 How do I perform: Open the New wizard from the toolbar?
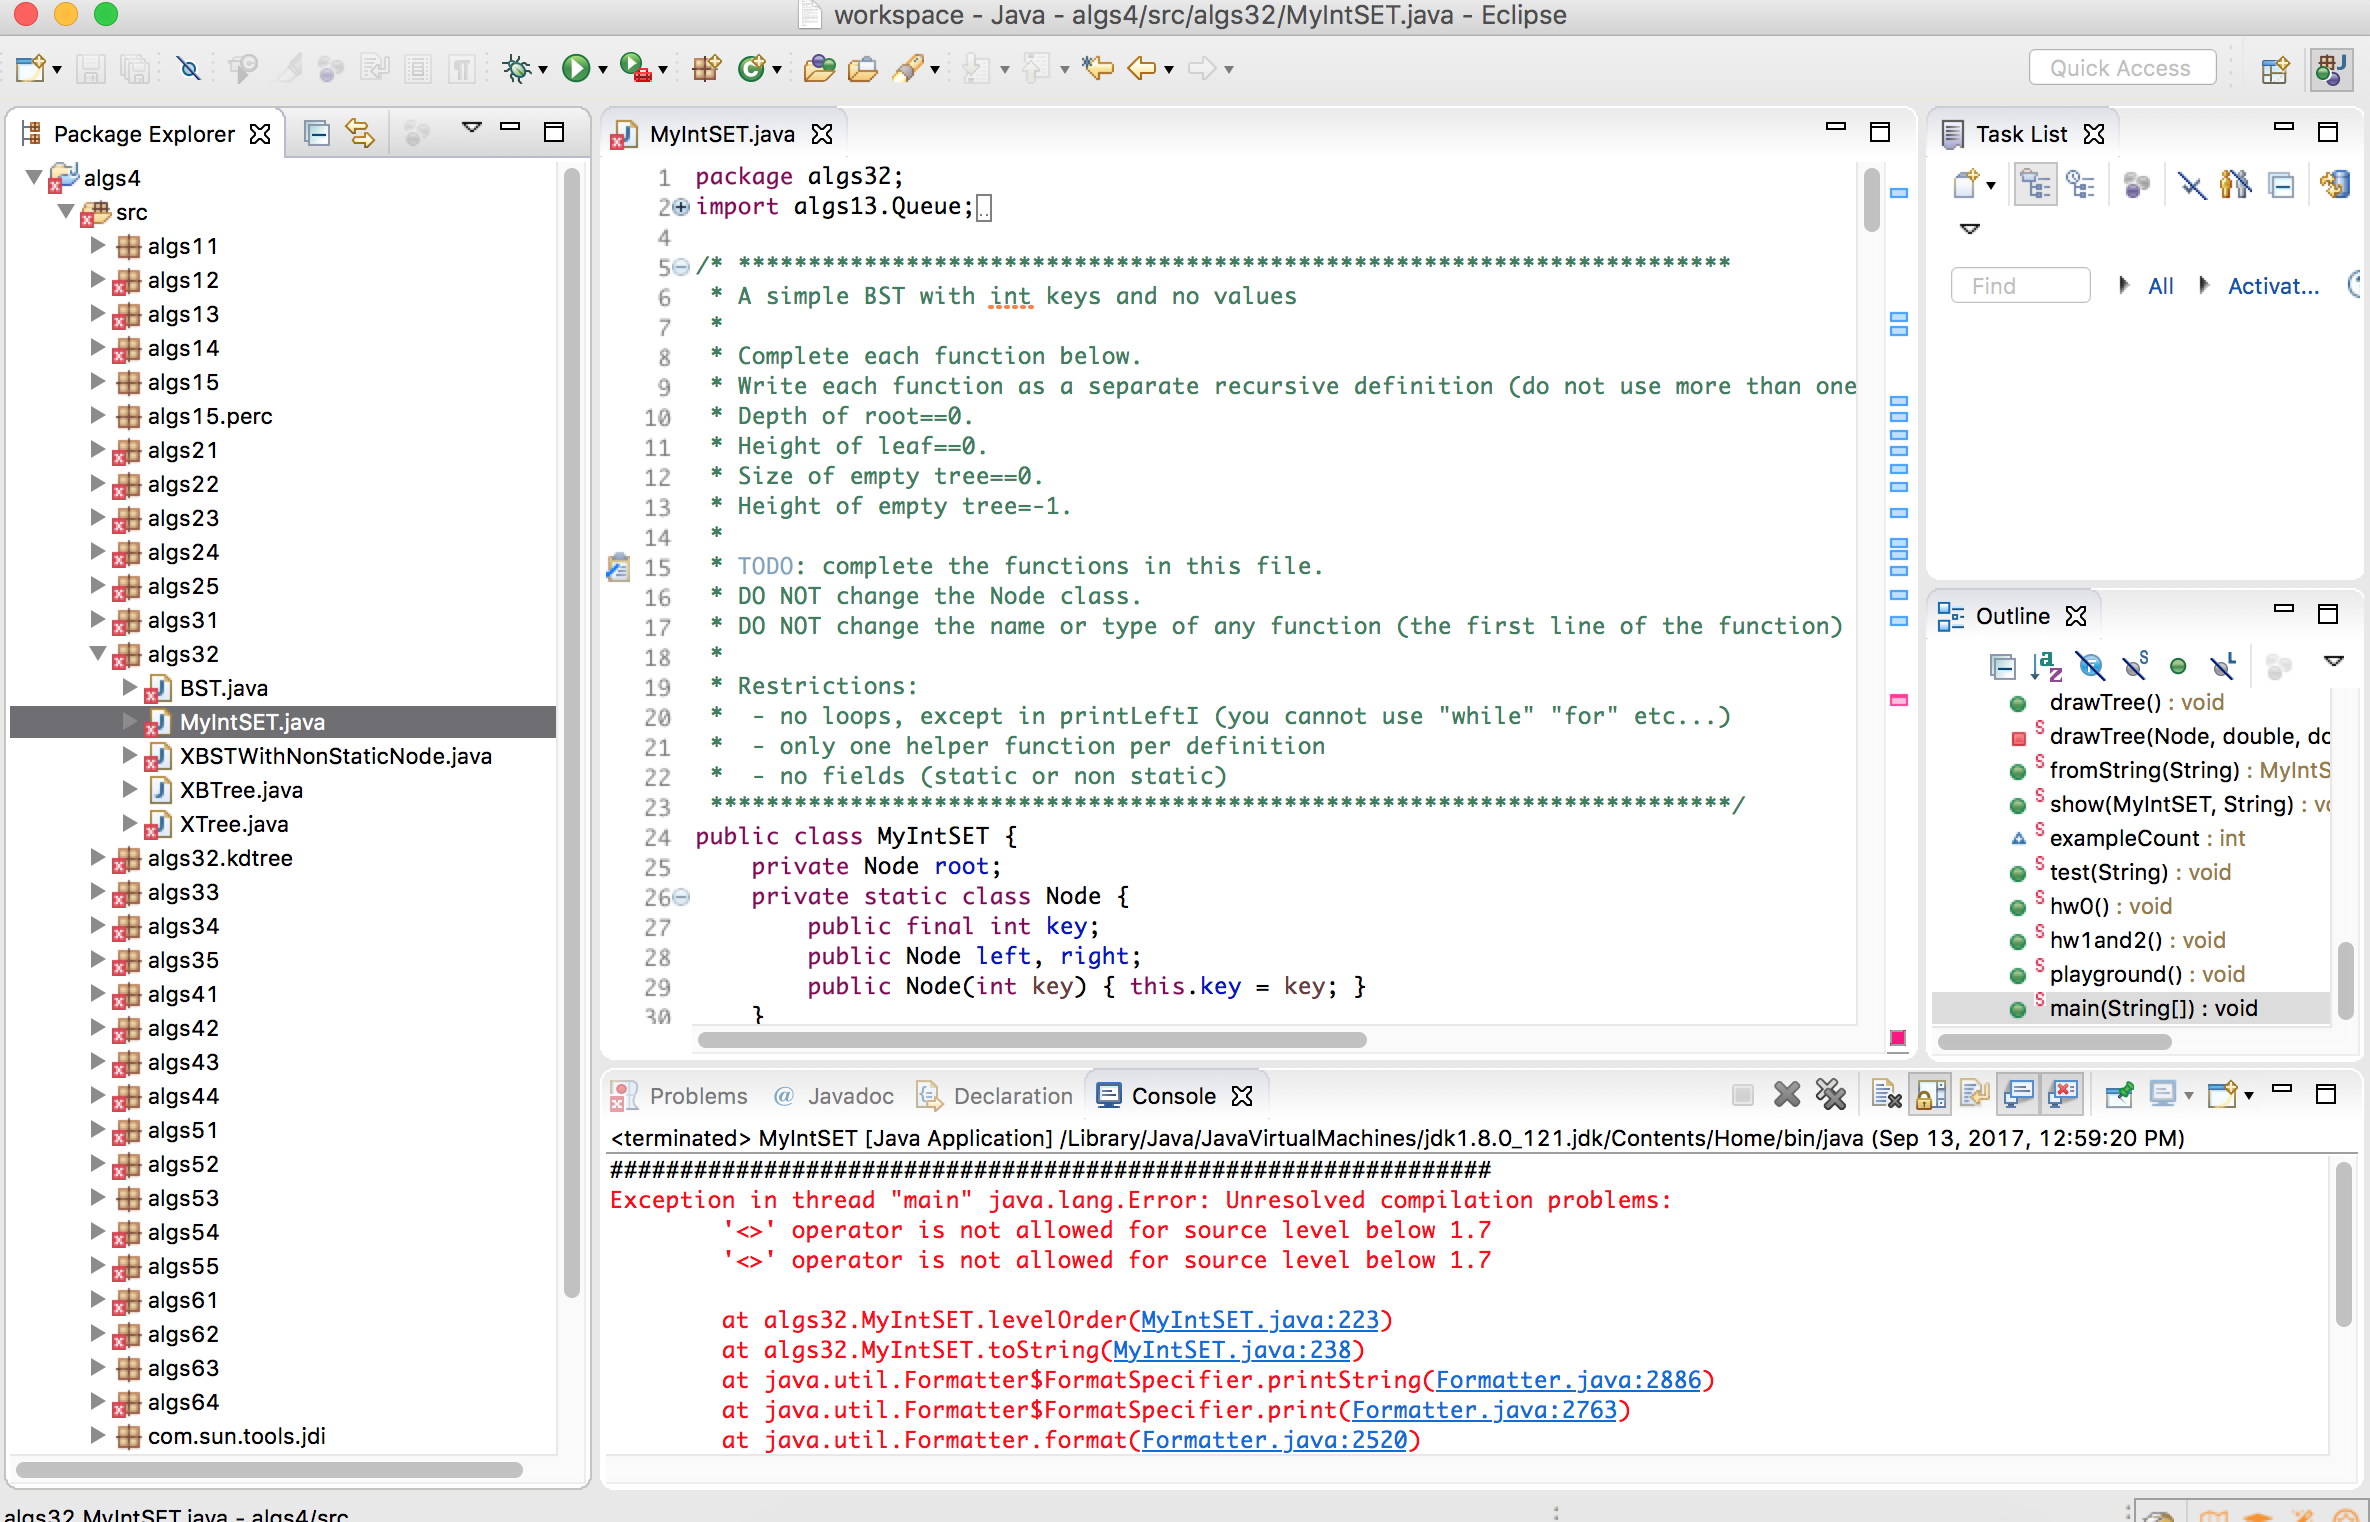pos(27,68)
